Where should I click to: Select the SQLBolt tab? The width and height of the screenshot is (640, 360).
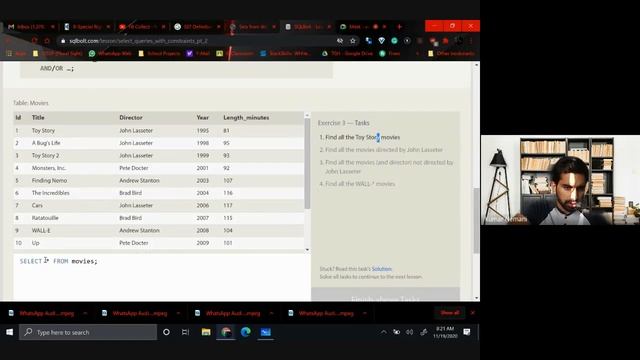(307, 27)
